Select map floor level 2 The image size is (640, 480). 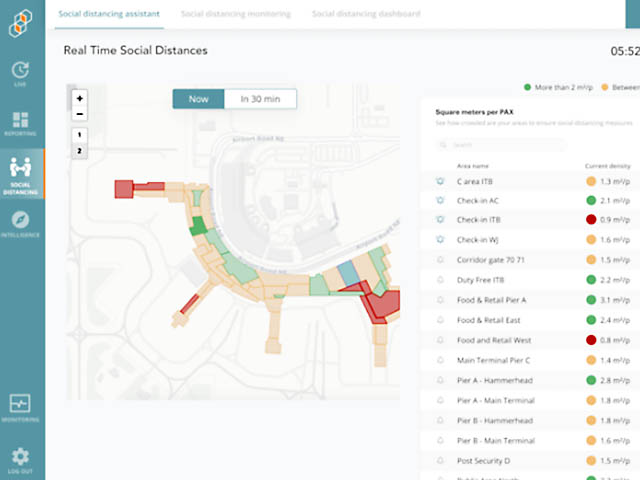point(80,151)
